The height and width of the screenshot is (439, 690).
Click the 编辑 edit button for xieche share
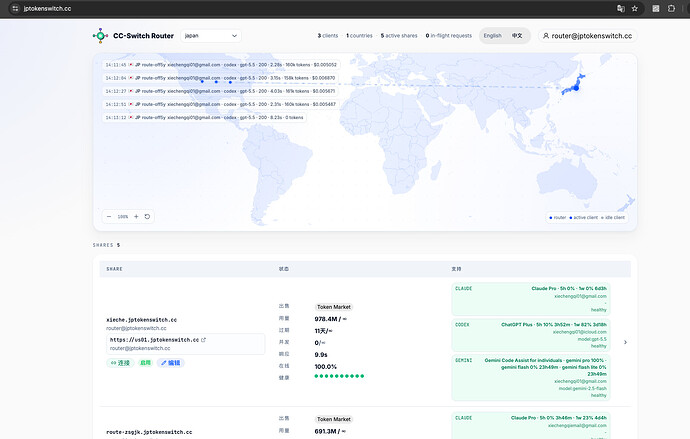(170, 363)
